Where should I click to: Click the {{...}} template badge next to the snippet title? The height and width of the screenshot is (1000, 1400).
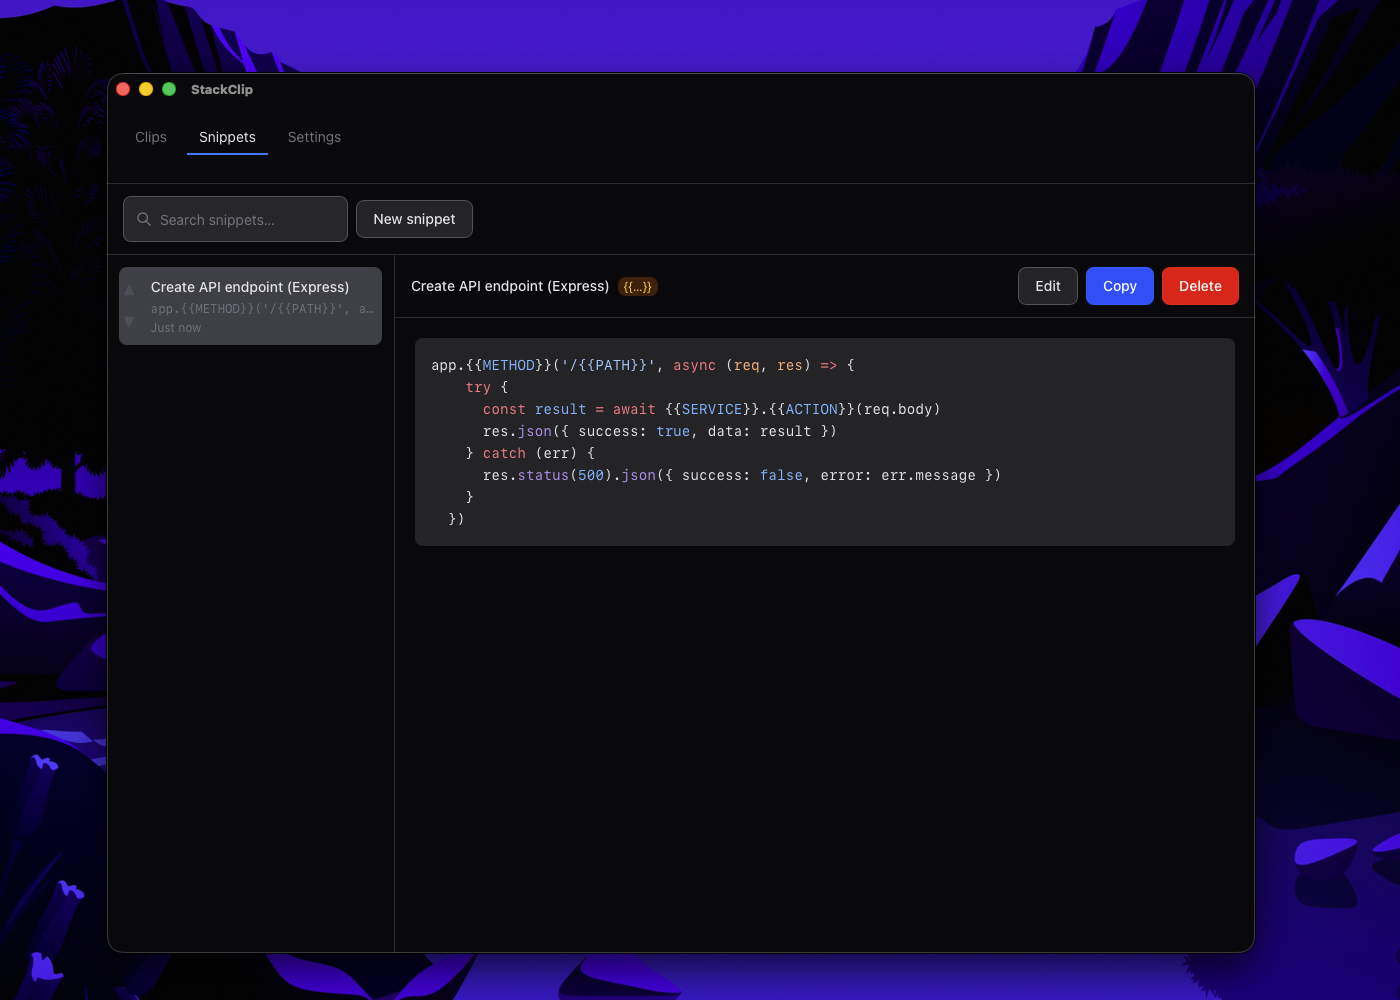[x=637, y=287]
